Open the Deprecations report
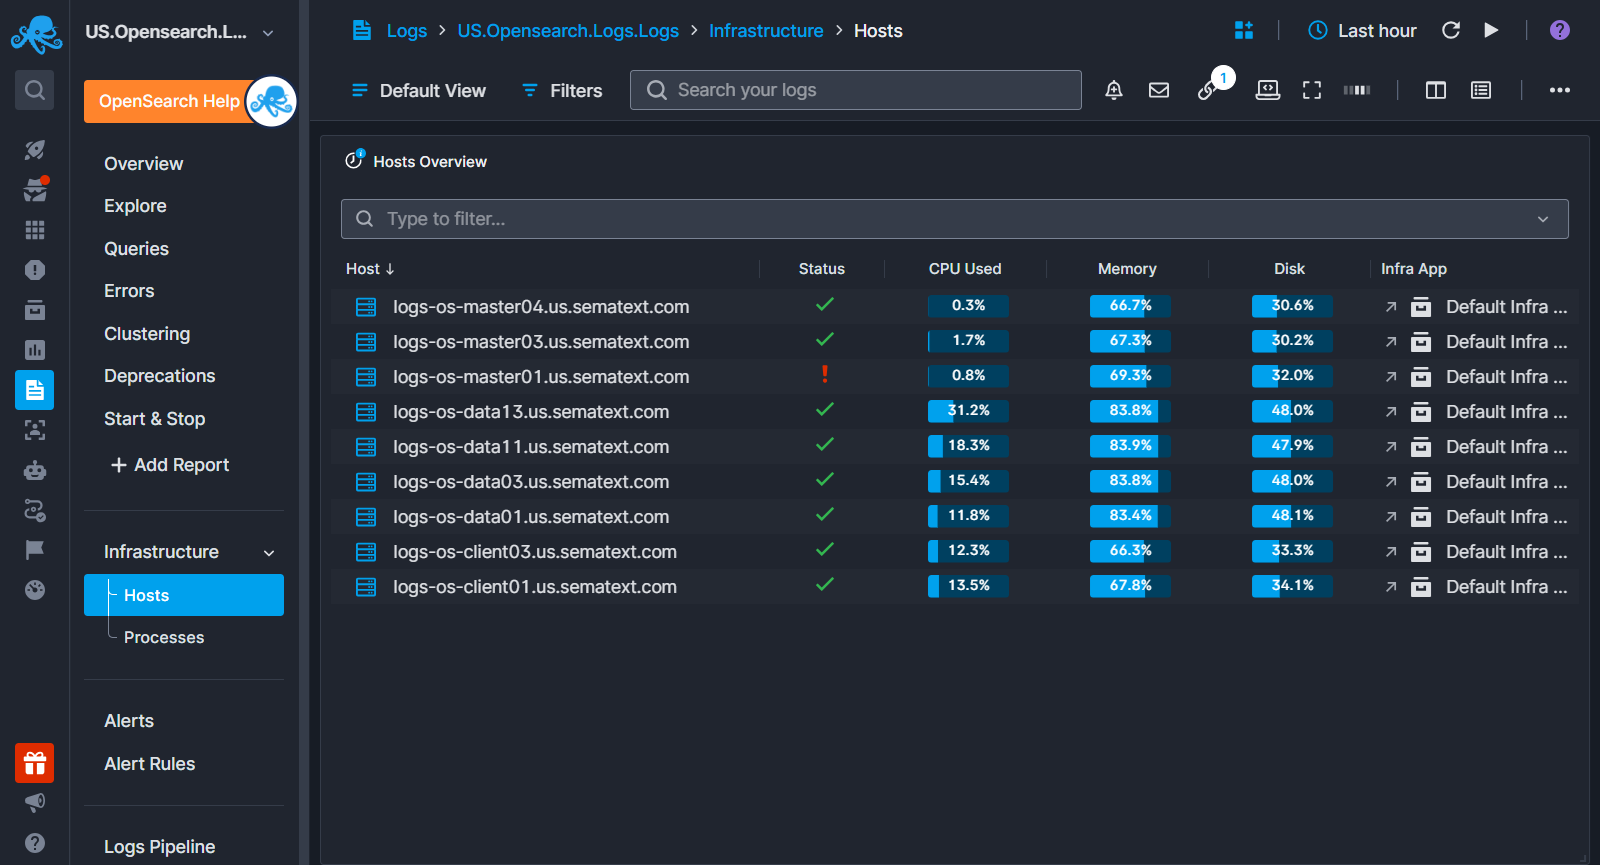The width and height of the screenshot is (1600, 865). 160,376
